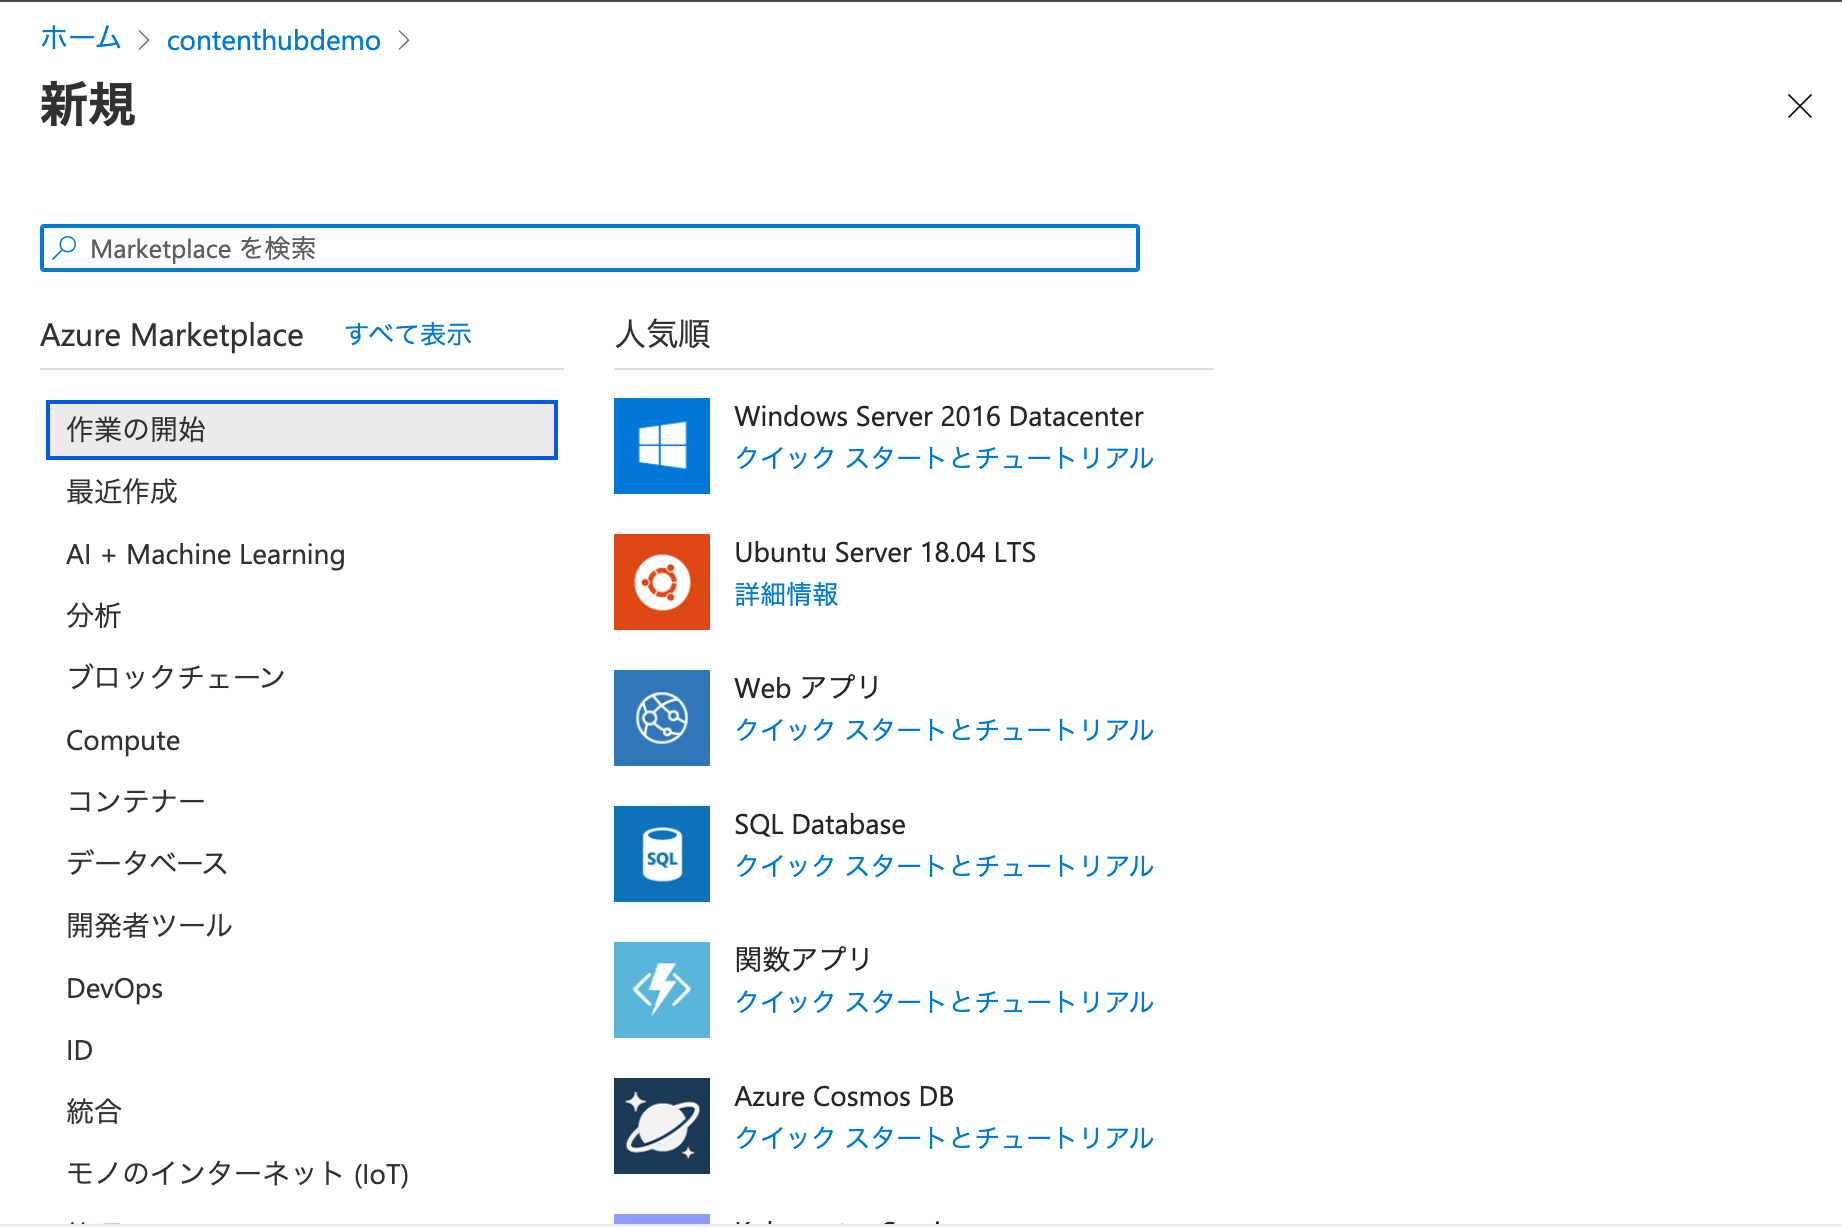Click the chevron between ホーム and contenthubdemo
1842x1228 pixels.
click(144, 40)
